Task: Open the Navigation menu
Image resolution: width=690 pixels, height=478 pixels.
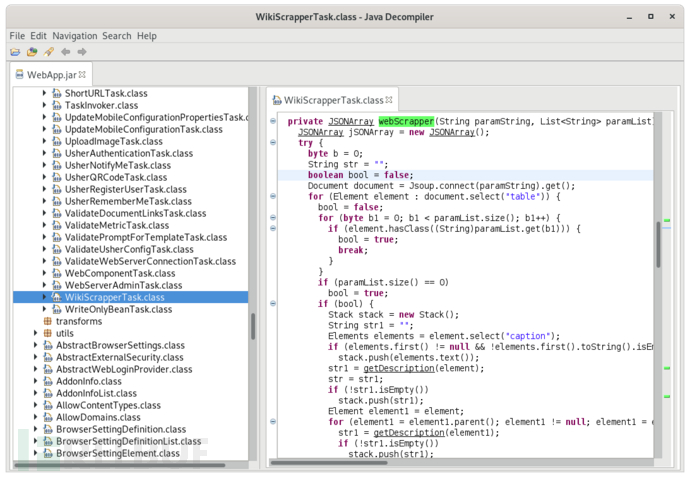Action: click(75, 36)
